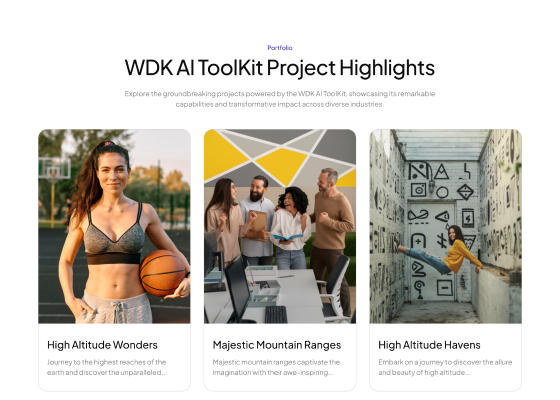This screenshot has height=400, width=560.
Task: Click the description starting 'Majestic mountain ranges captivate'
Action: (x=276, y=367)
